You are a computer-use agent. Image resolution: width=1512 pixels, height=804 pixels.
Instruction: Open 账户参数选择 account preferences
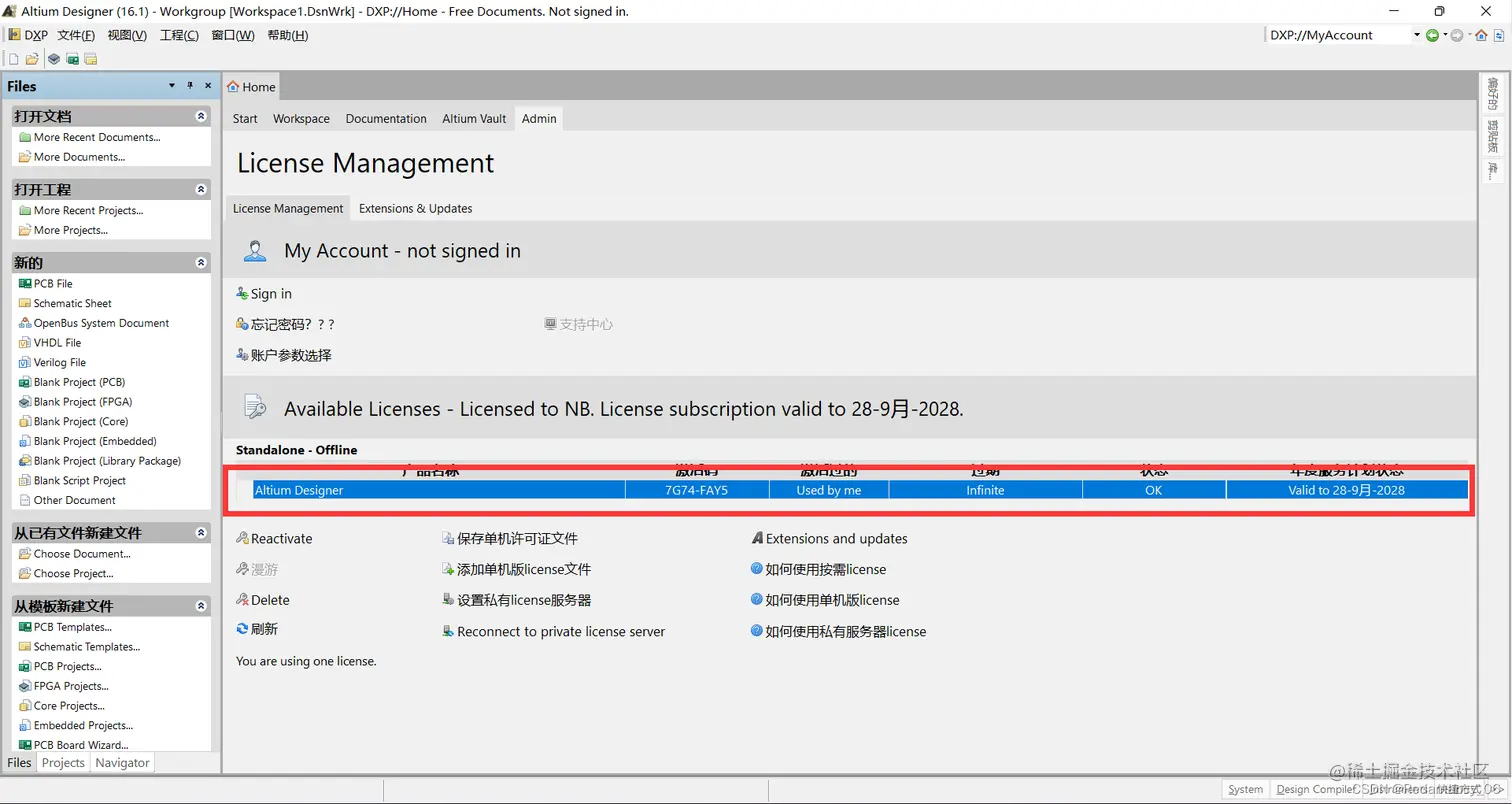coord(284,355)
